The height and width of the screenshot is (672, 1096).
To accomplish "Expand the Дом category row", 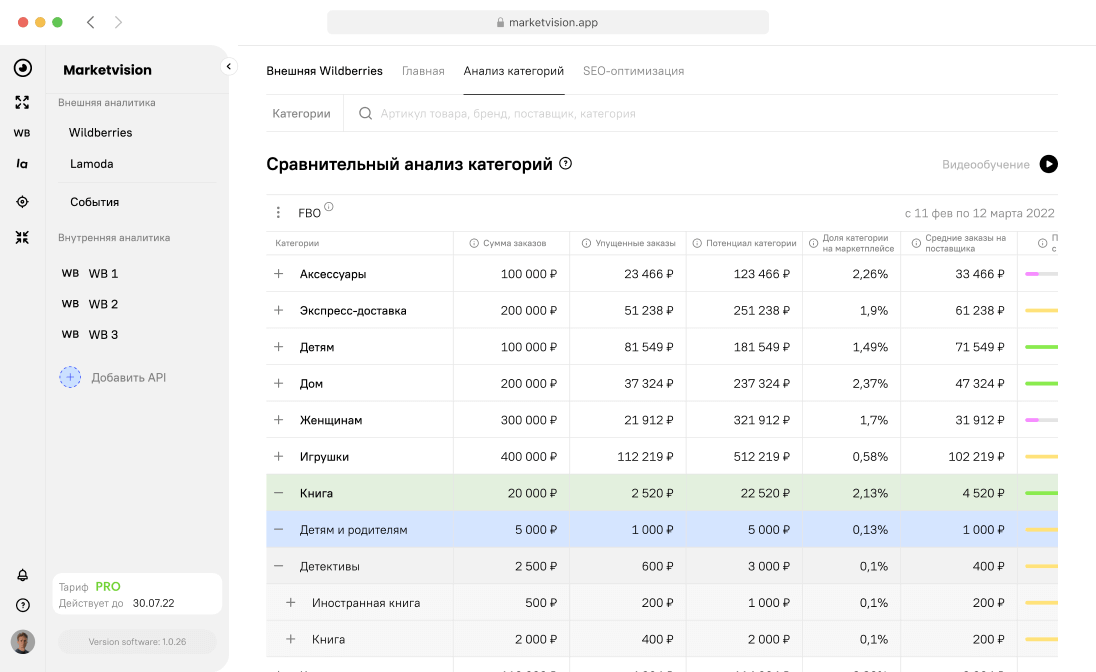I will click(278, 383).
